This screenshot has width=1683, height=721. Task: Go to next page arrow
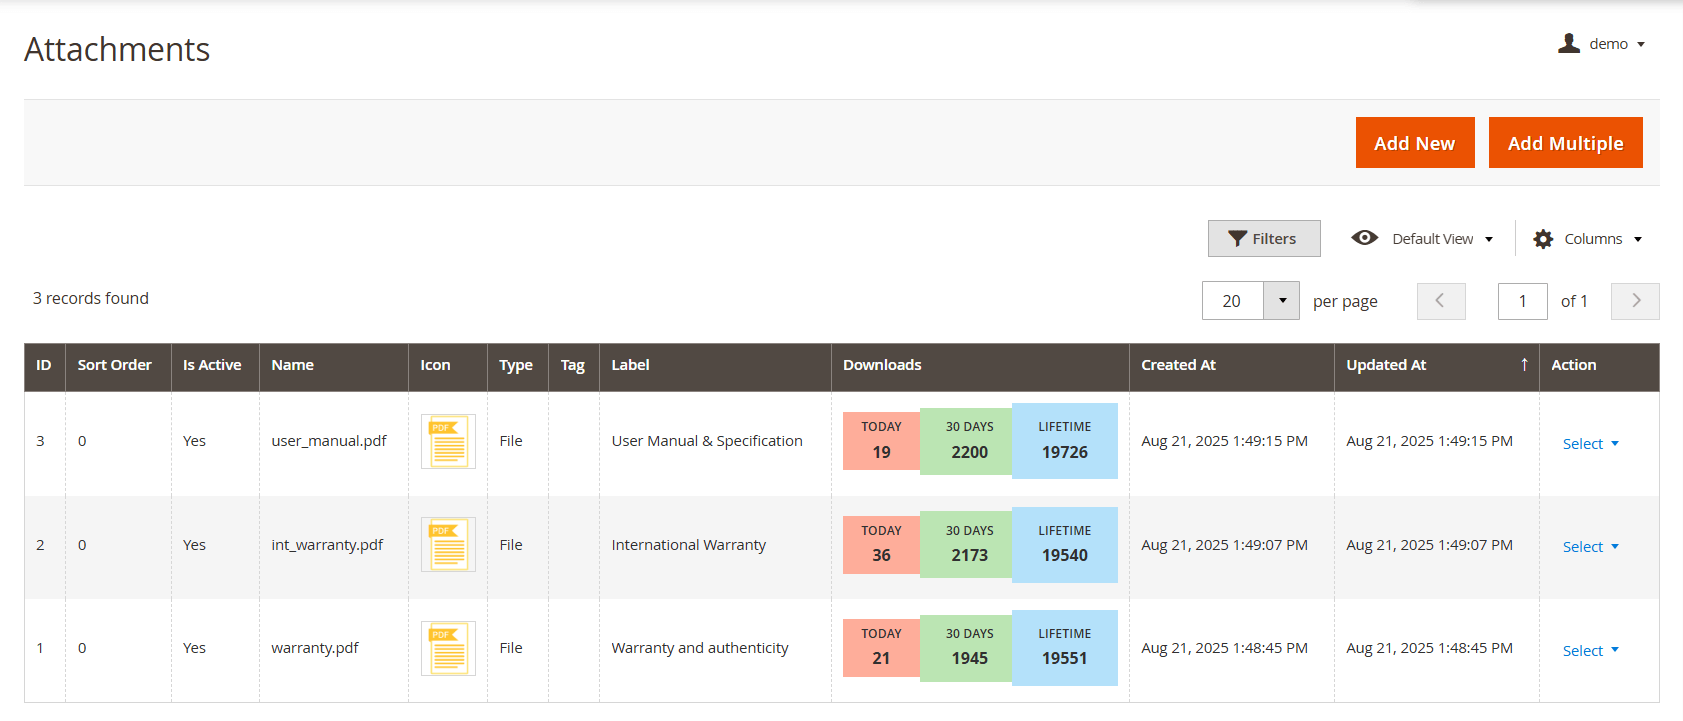[1635, 301]
